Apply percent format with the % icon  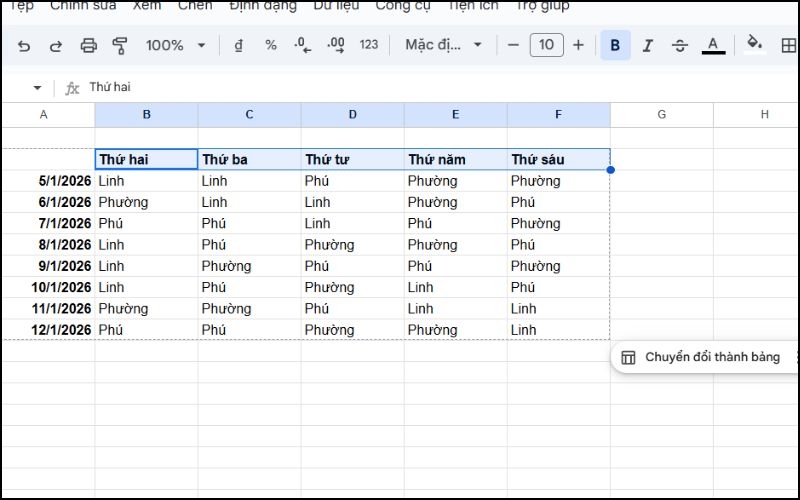click(270, 45)
